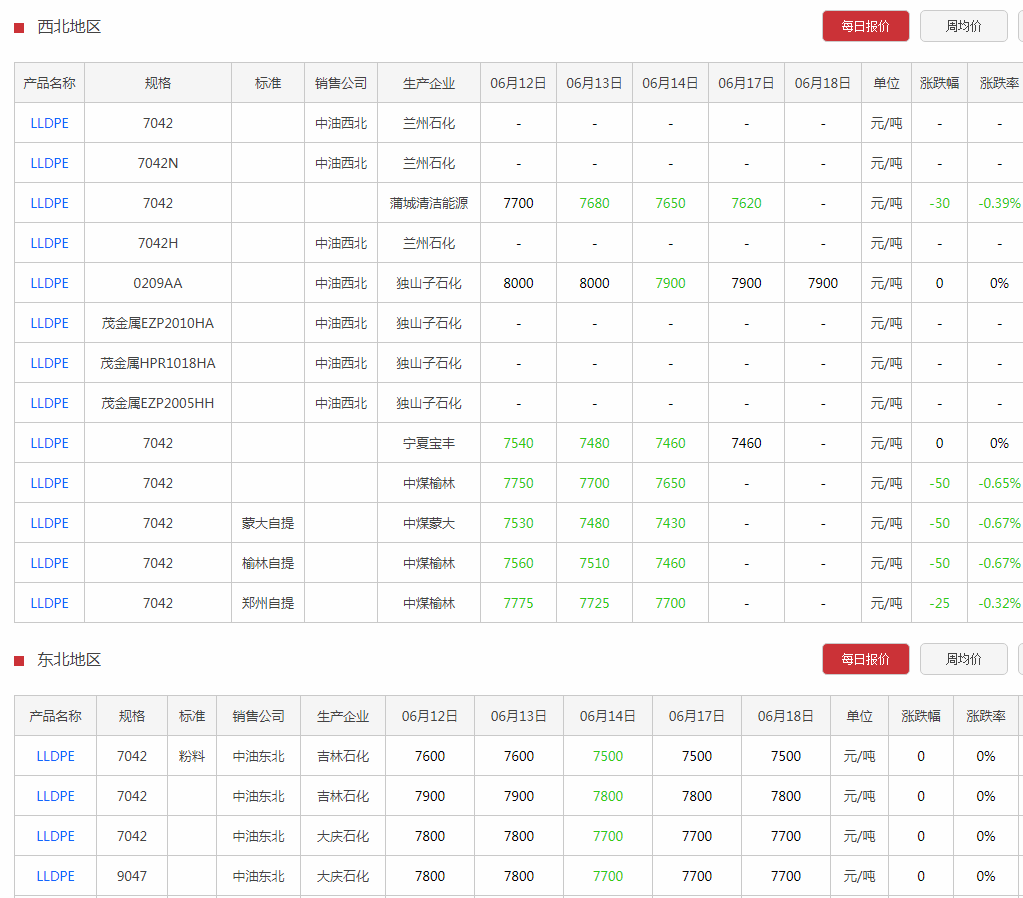The height and width of the screenshot is (898, 1023).
Task: Open LLDPE link in the 9047 row
Action: [x=56, y=876]
